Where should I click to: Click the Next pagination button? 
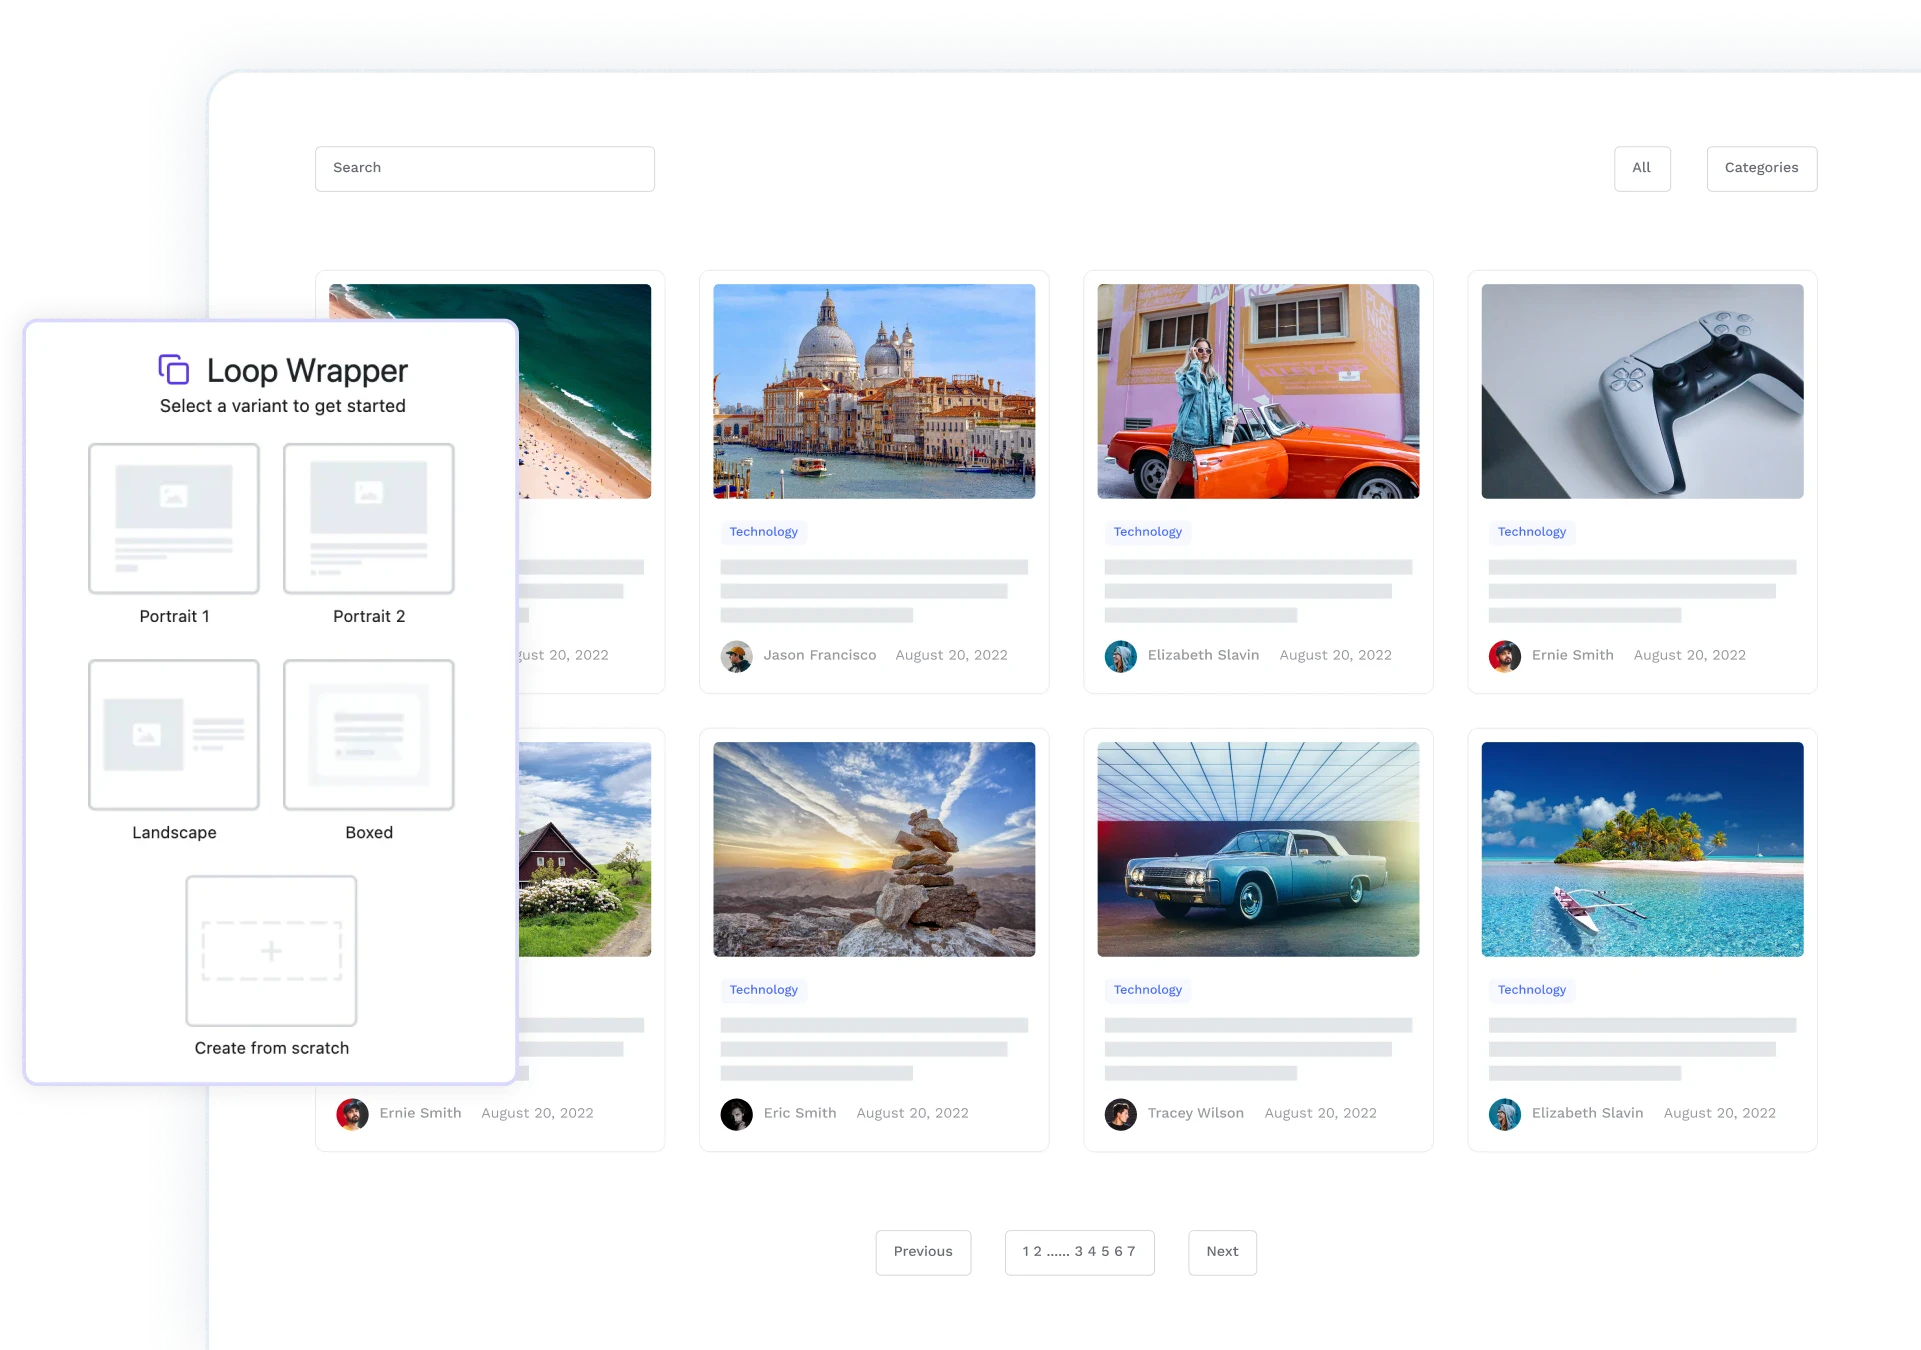tap(1221, 1251)
